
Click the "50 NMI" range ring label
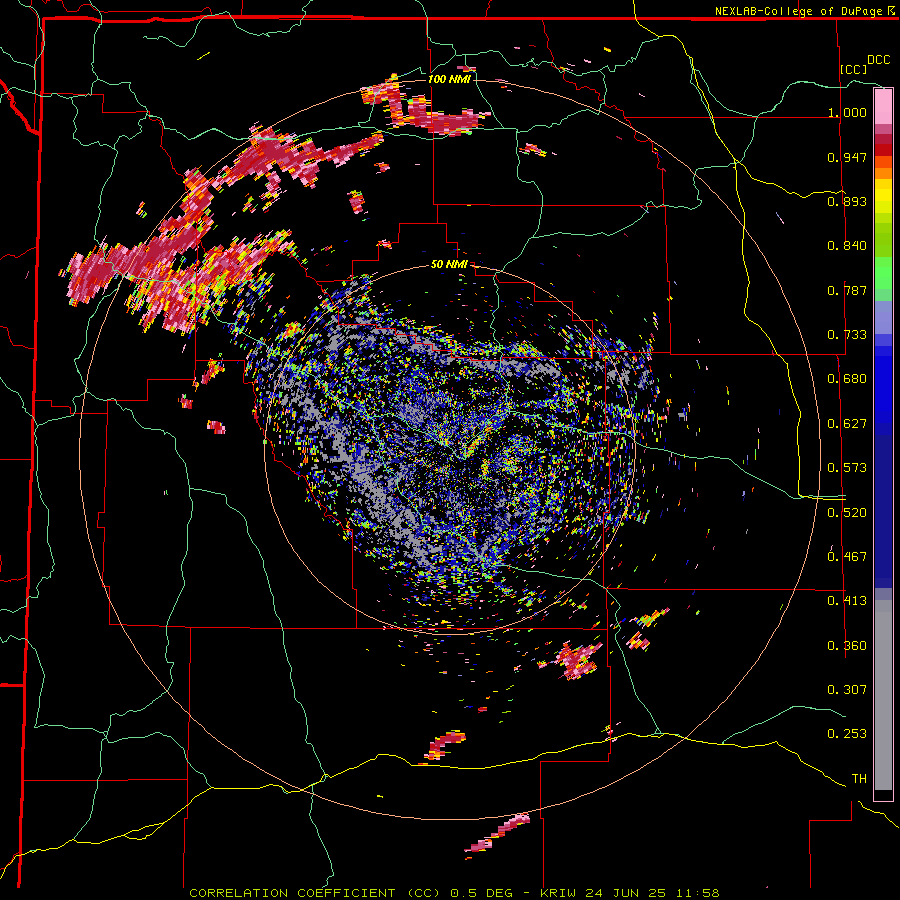click(x=449, y=265)
